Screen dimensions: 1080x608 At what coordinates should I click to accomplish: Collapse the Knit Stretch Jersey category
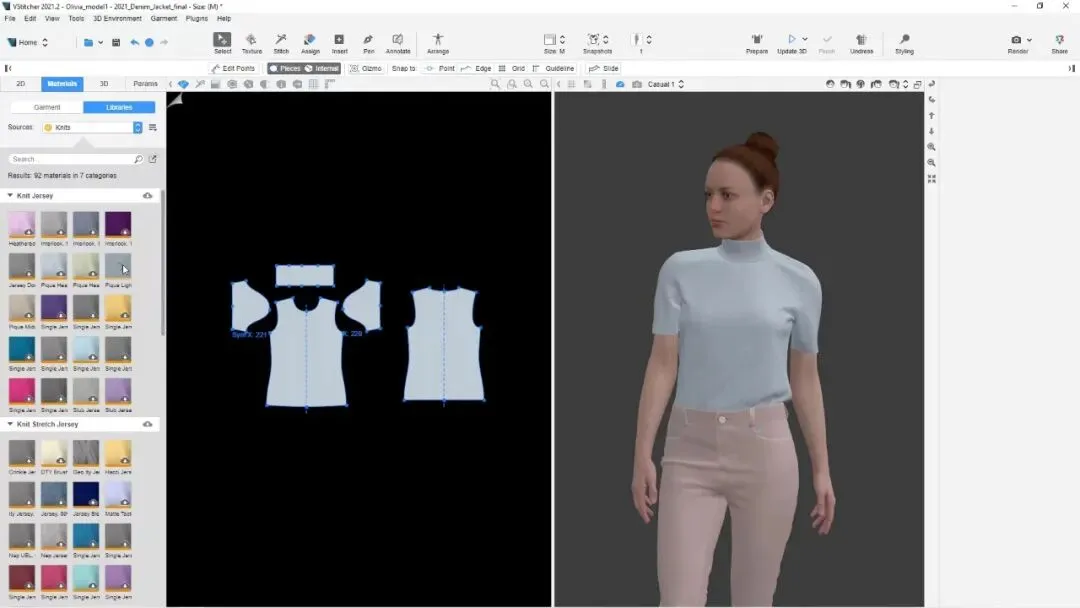point(11,424)
